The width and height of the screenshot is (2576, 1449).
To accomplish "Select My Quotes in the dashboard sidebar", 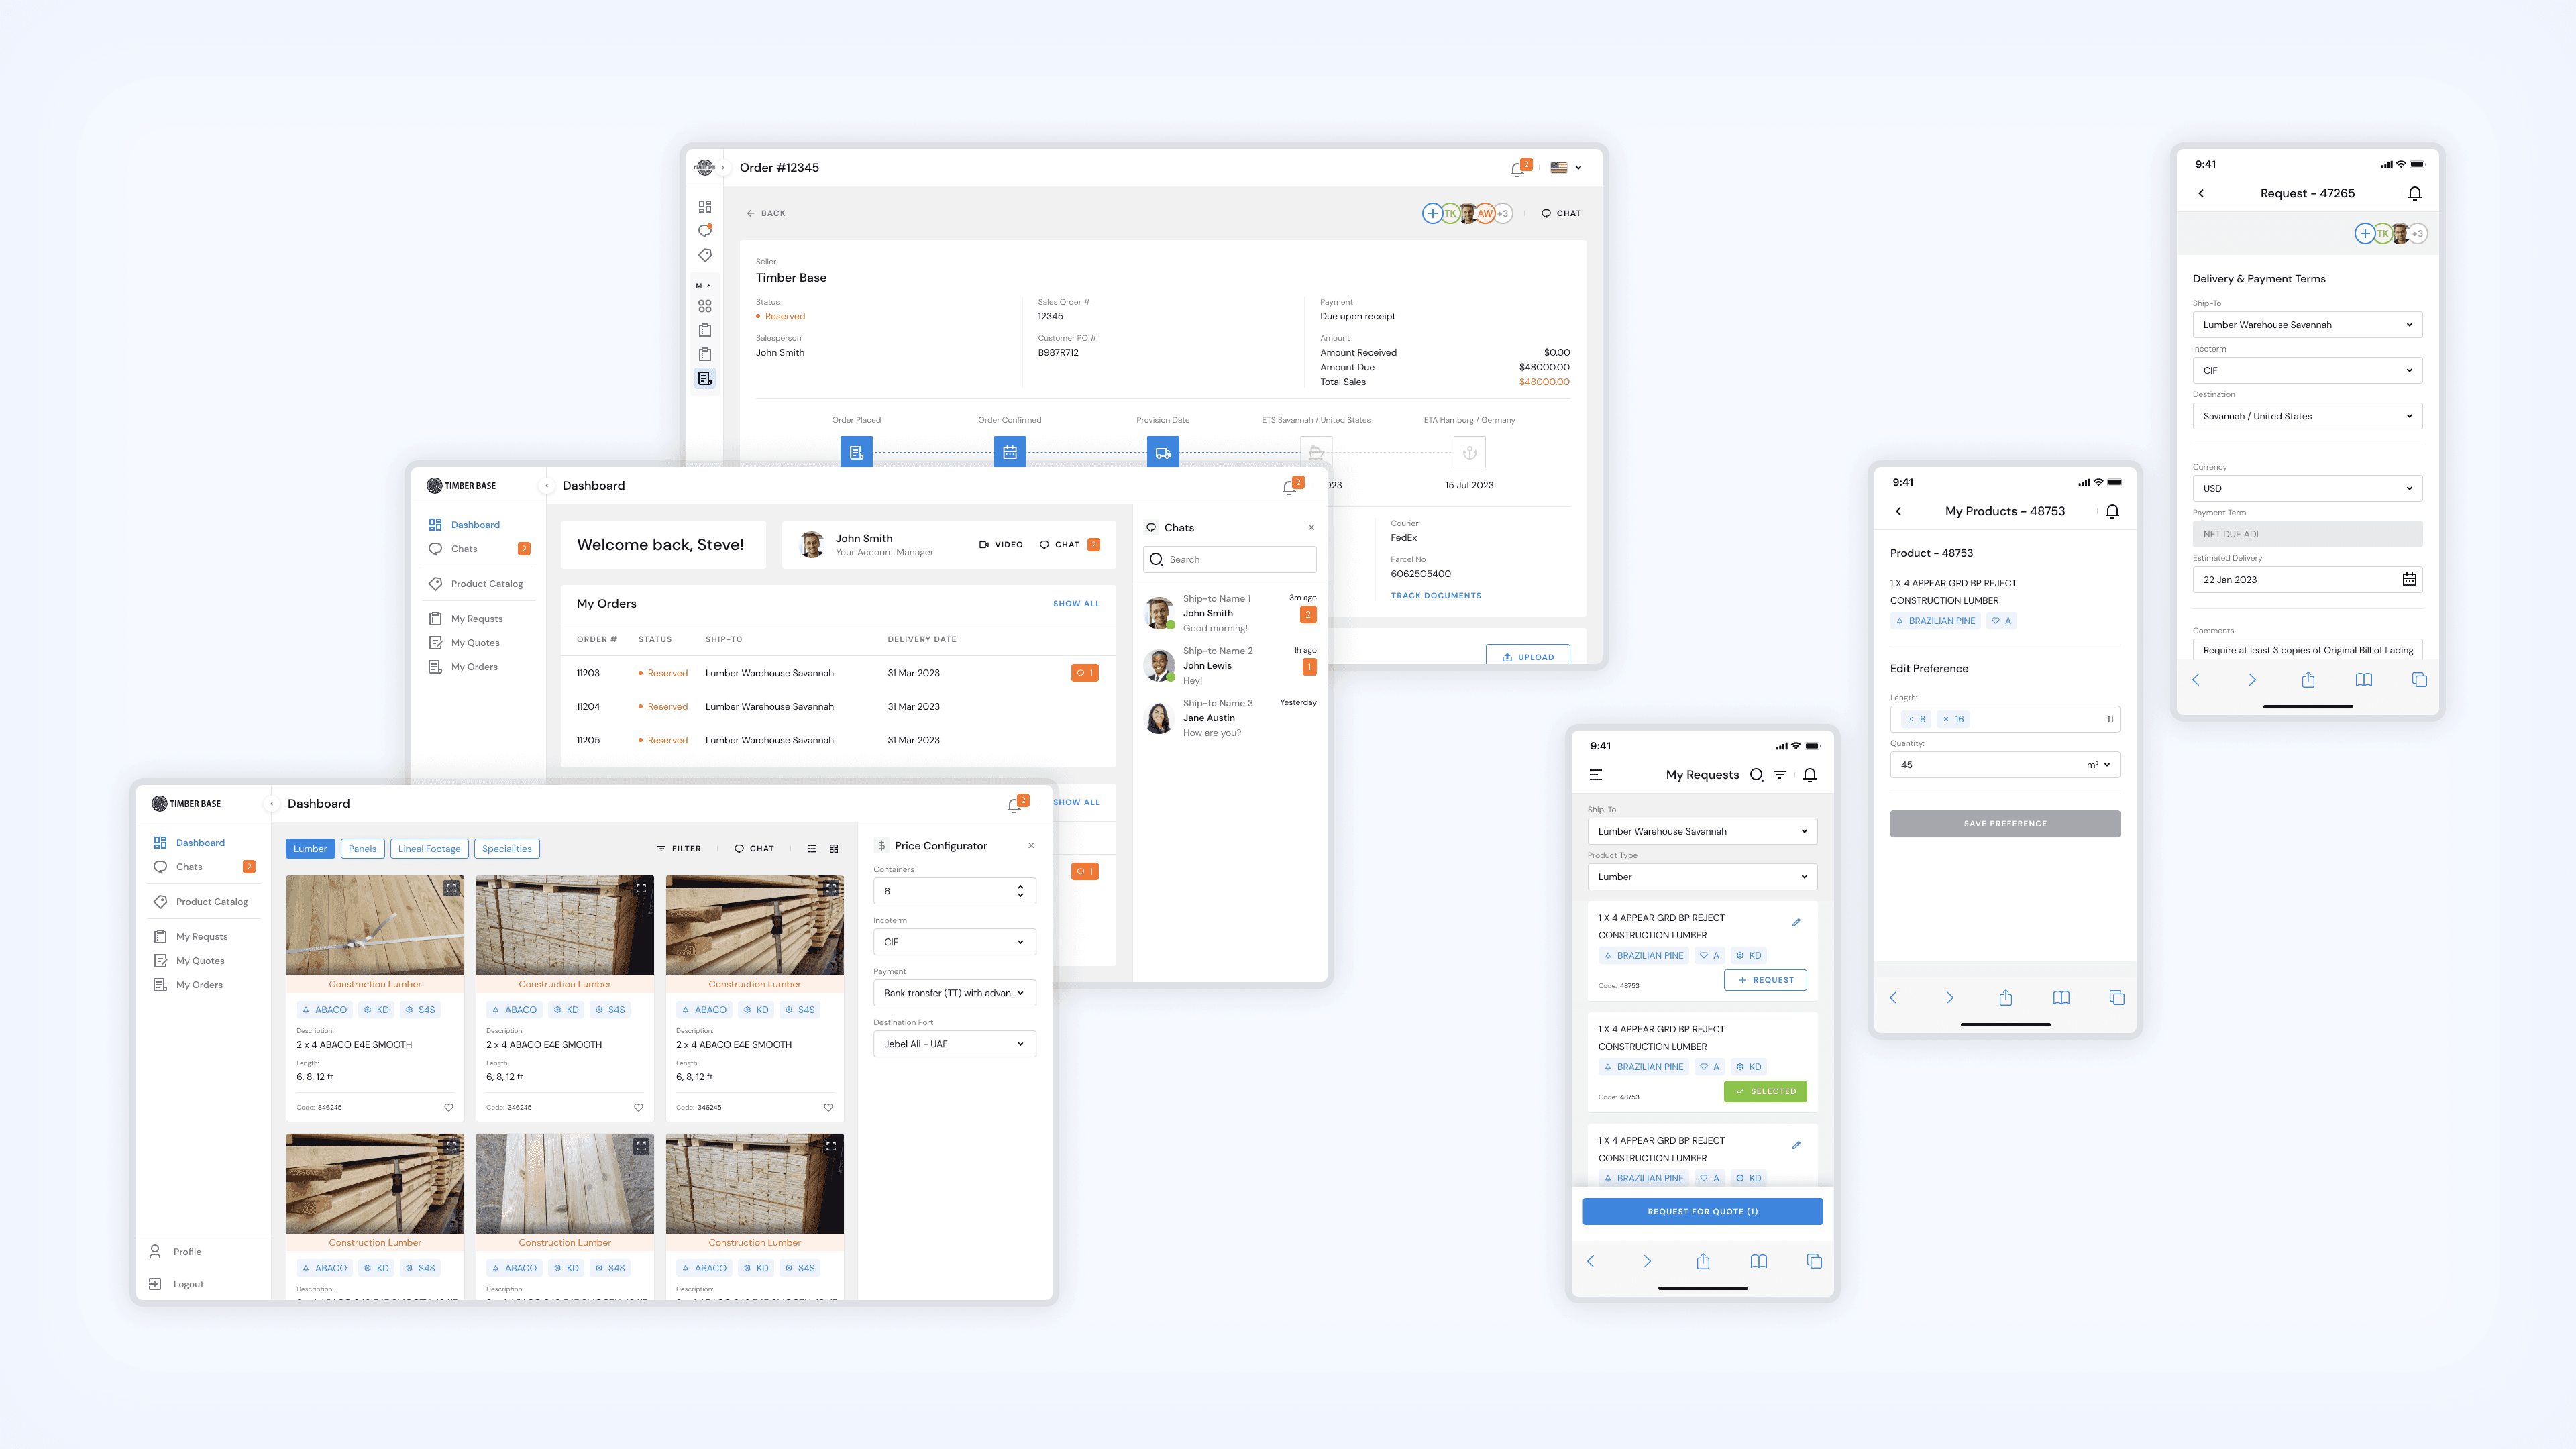I will 200,960.
